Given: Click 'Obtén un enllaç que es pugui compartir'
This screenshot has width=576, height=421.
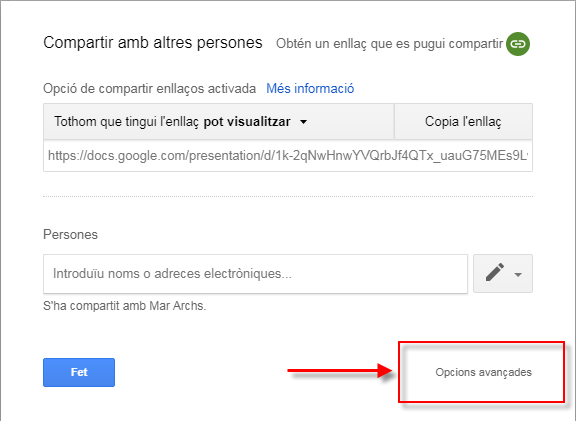Looking at the screenshot, I should [x=389, y=44].
